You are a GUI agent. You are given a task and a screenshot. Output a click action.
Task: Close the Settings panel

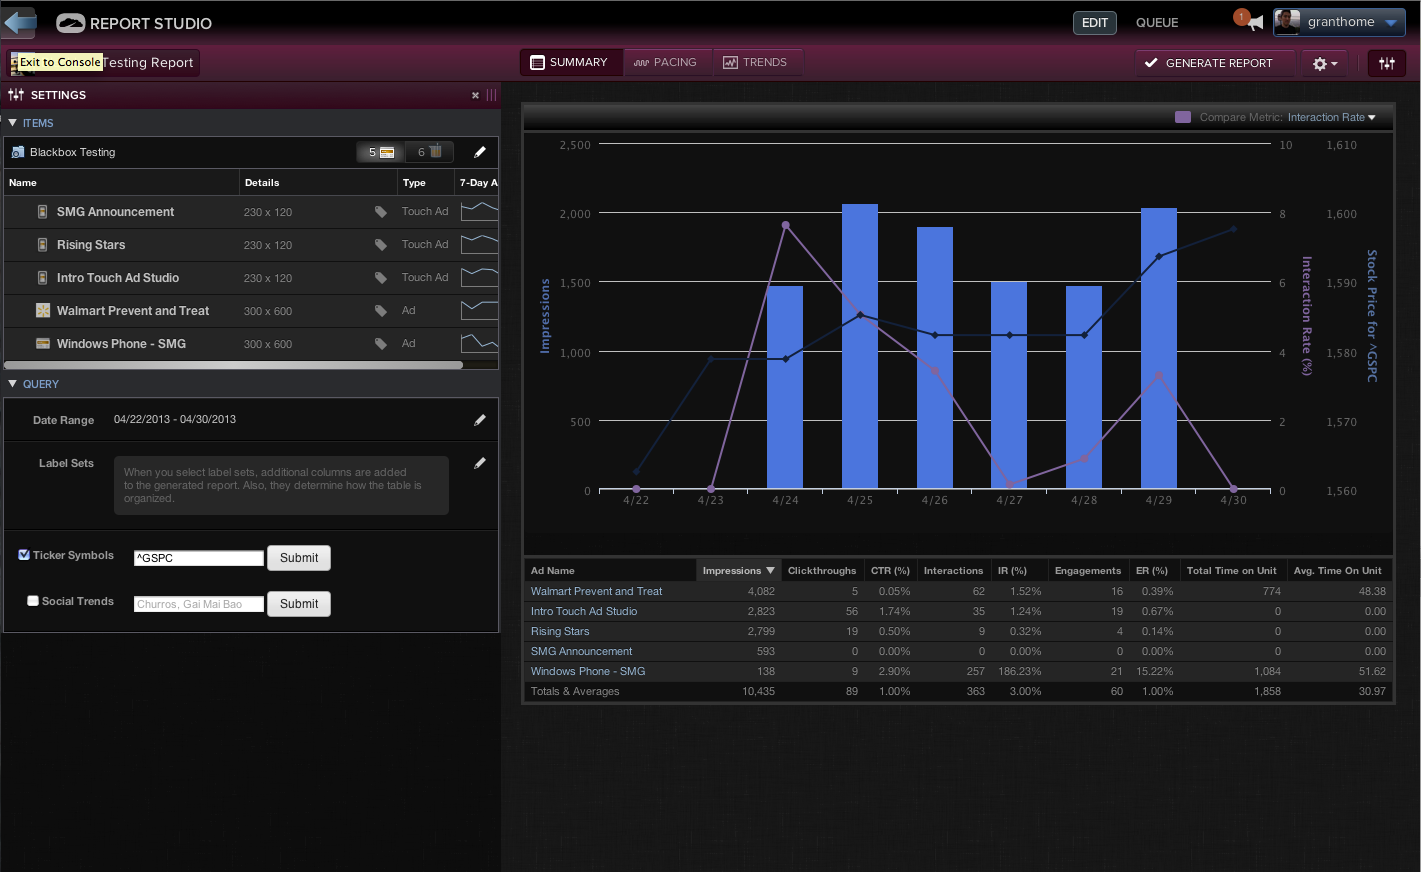pyautogui.click(x=475, y=95)
